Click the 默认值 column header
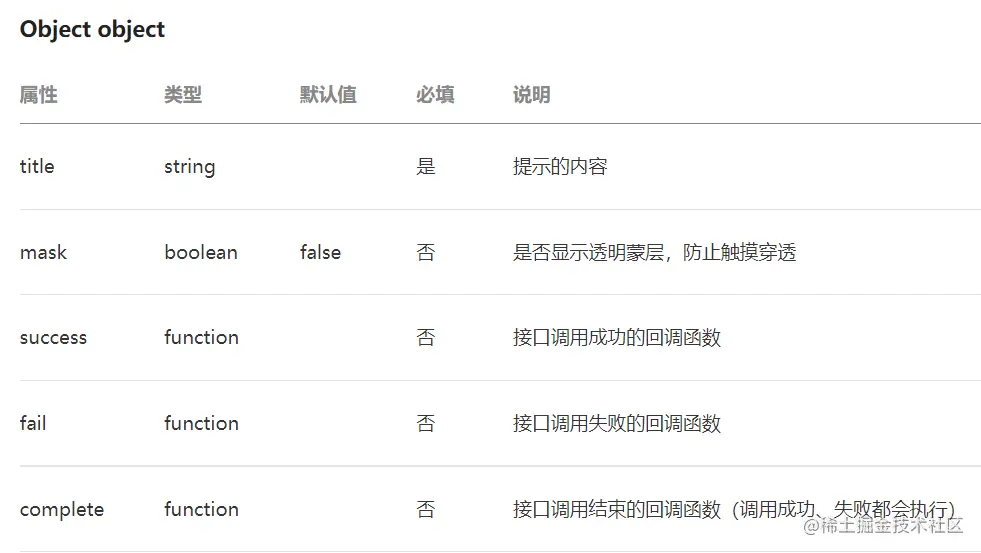Viewport: 981px width, 553px height. (328, 95)
